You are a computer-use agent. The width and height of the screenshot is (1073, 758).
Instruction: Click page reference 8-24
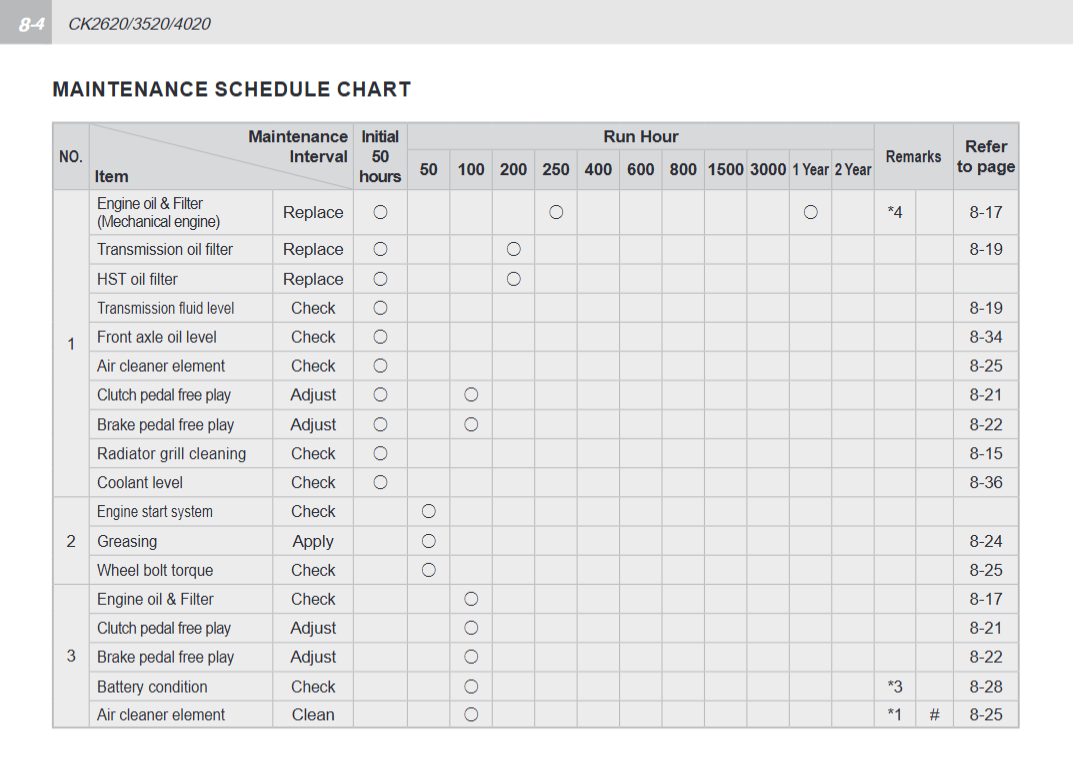pos(985,542)
